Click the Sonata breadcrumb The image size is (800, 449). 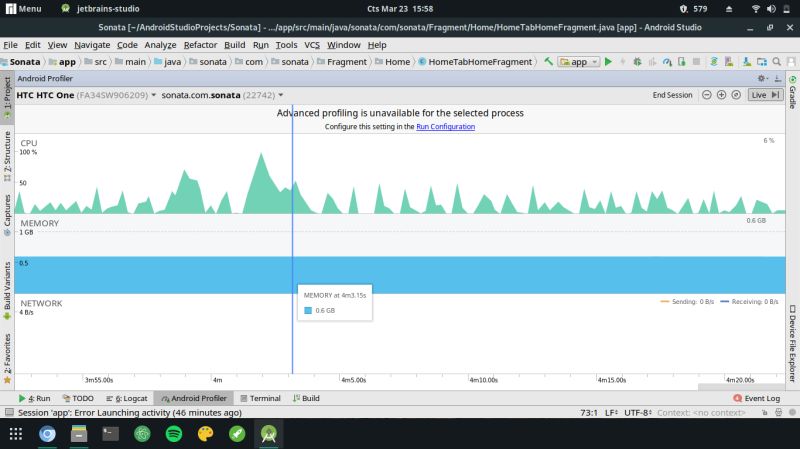tap(21, 62)
